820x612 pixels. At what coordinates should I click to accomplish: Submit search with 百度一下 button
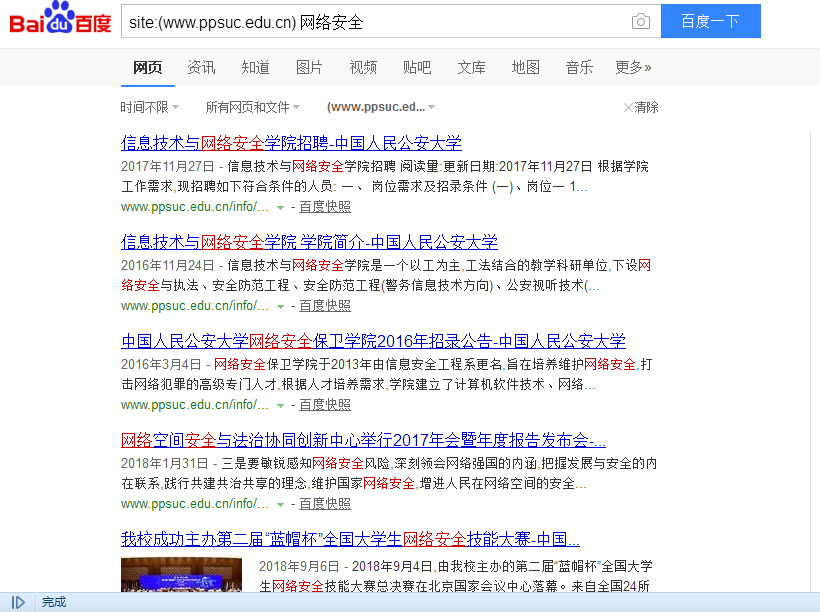[711, 21]
